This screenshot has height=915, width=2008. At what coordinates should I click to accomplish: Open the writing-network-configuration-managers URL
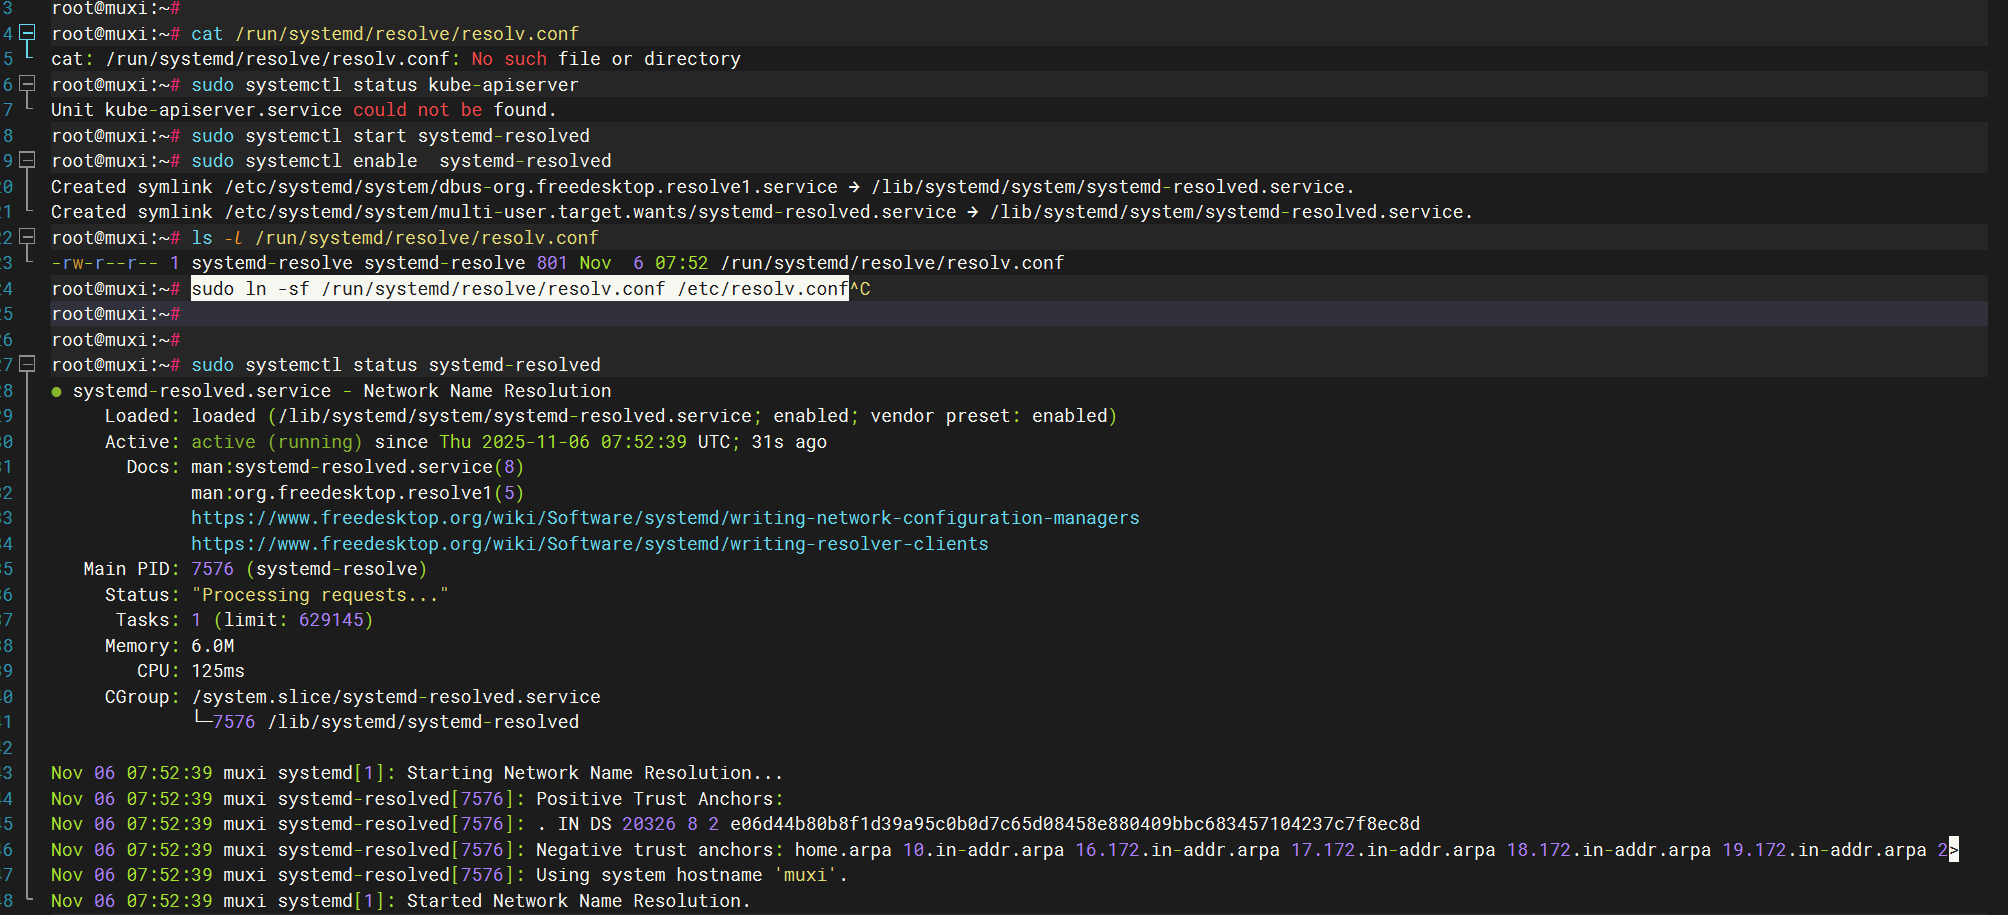(x=665, y=517)
